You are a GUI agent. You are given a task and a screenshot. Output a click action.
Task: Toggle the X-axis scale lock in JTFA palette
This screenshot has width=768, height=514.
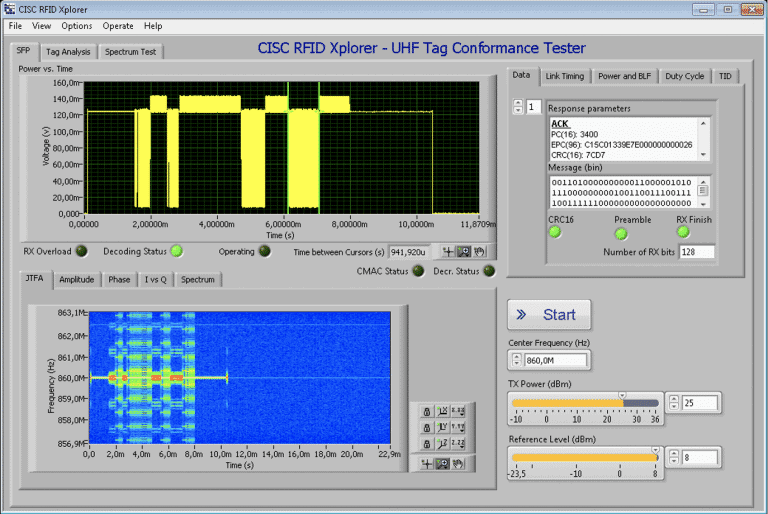[x=427, y=412]
